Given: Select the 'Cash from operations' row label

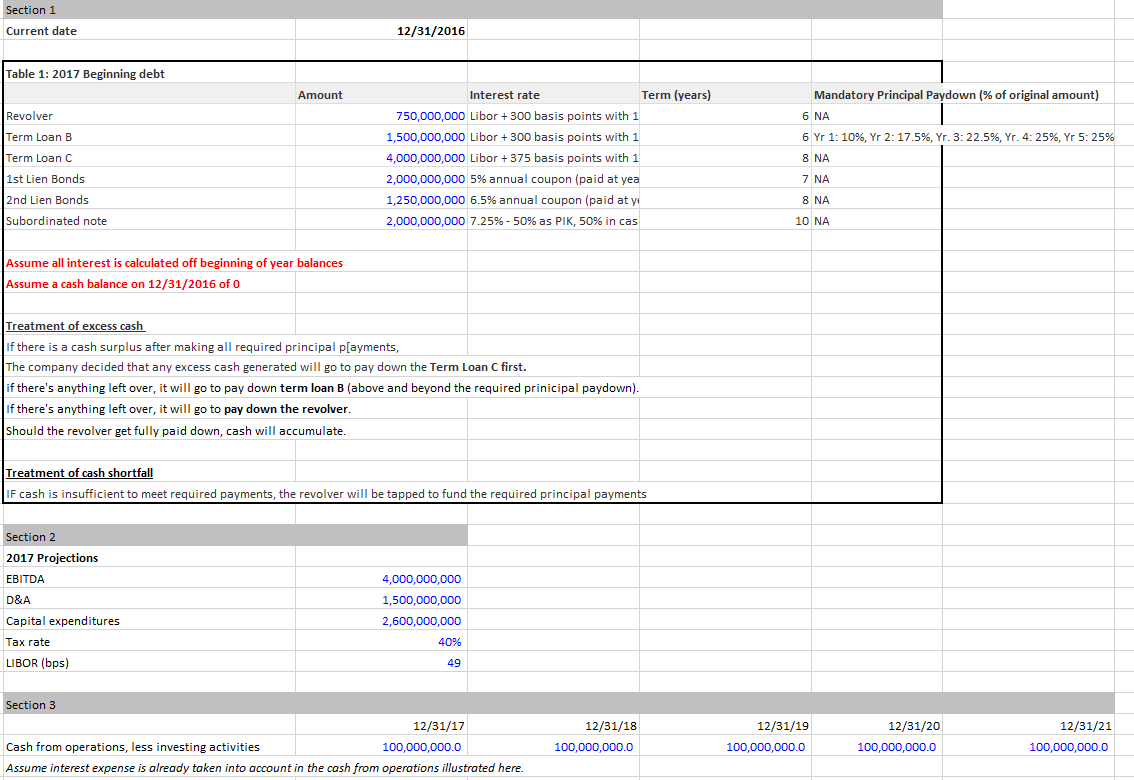Looking at the screenshot, I should (x=133, y=746).
